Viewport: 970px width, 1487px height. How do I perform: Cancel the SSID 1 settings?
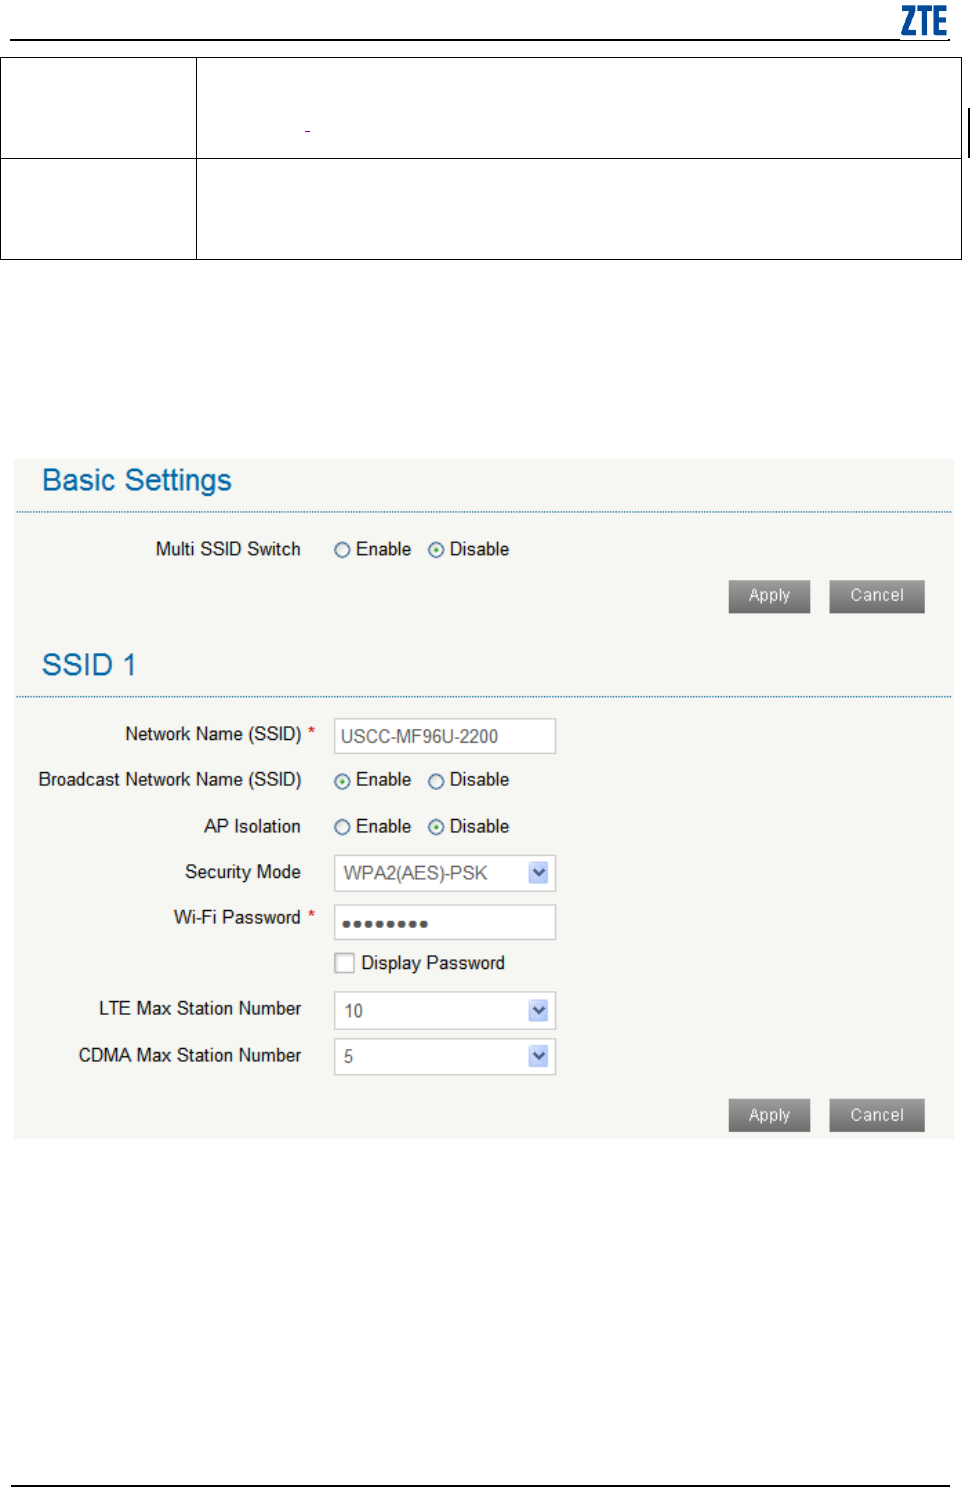click(877, 1115)
